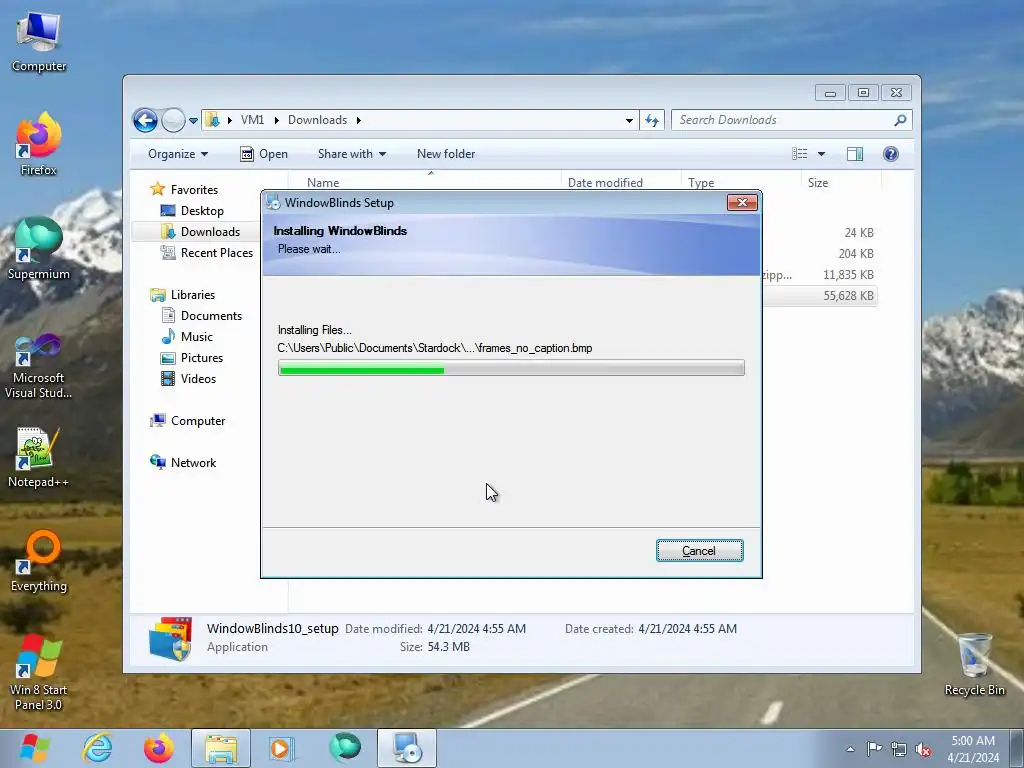Image resolution: width=1024 pixels, height=768 pixels.
Task: Open Everything search desktop shortcut
Action: (39, 561)
